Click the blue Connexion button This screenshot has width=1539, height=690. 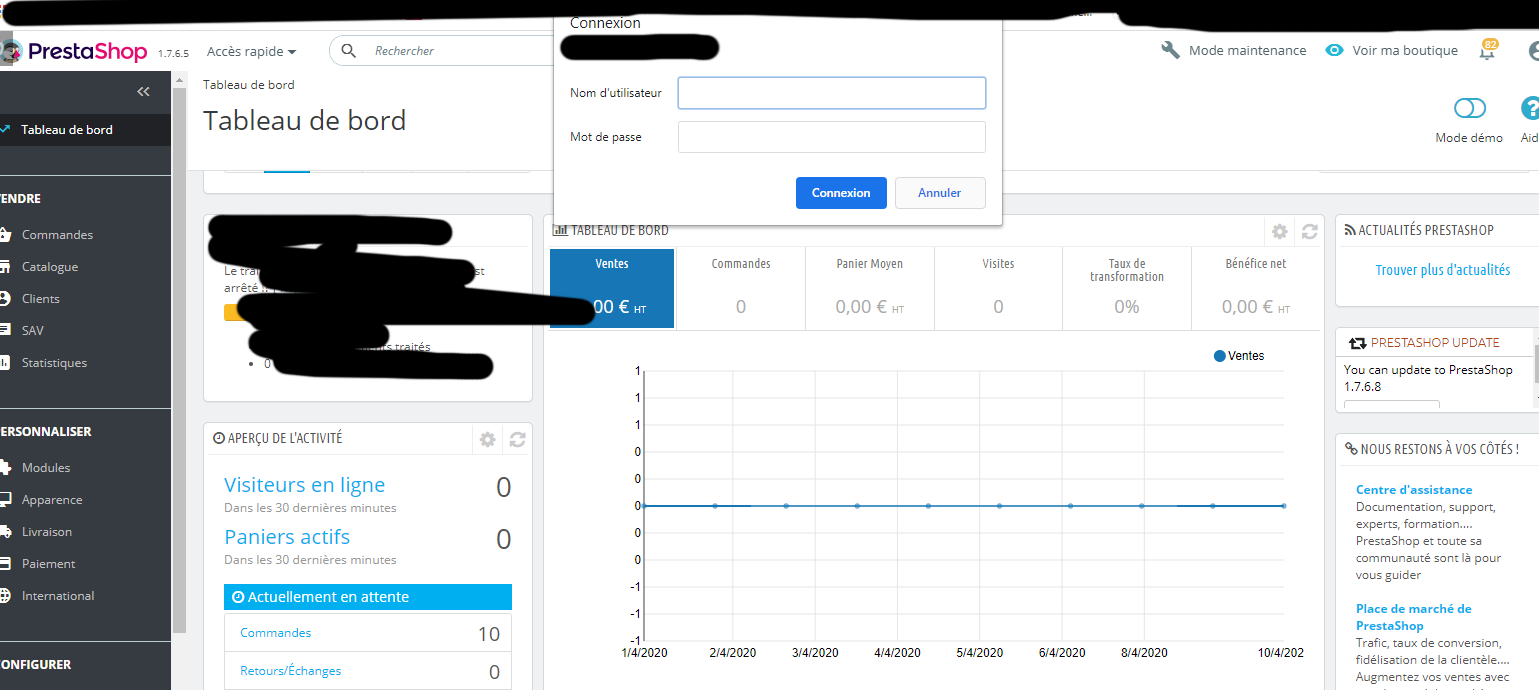coord(841,193)
